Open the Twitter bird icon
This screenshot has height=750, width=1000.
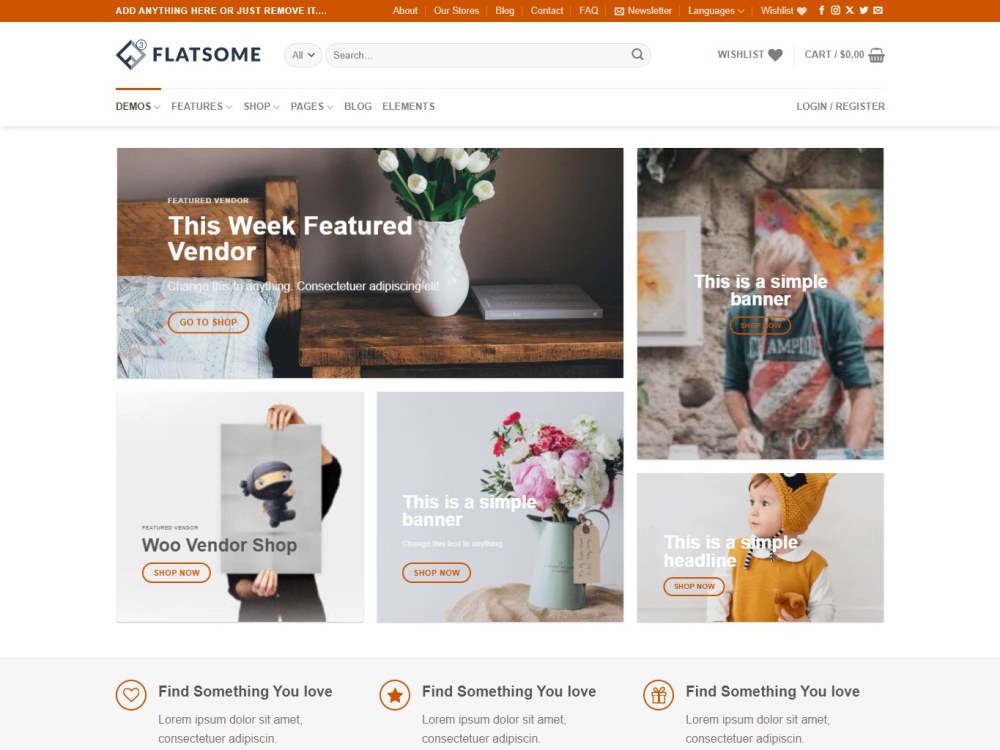(x=864, y=10)
